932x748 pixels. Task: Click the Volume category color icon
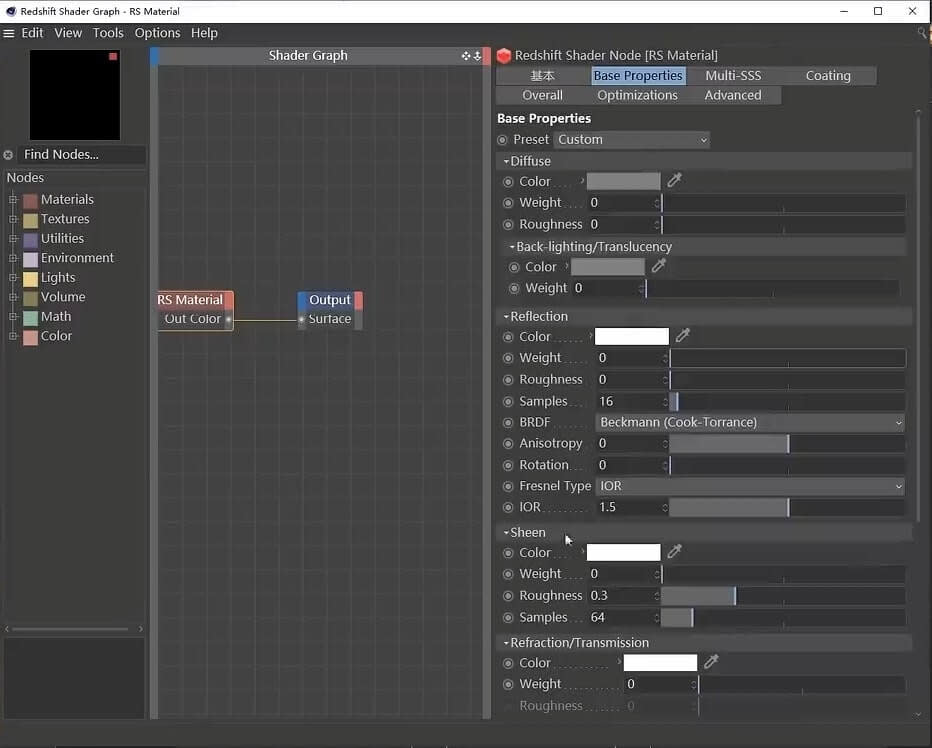tap(30, 298)
